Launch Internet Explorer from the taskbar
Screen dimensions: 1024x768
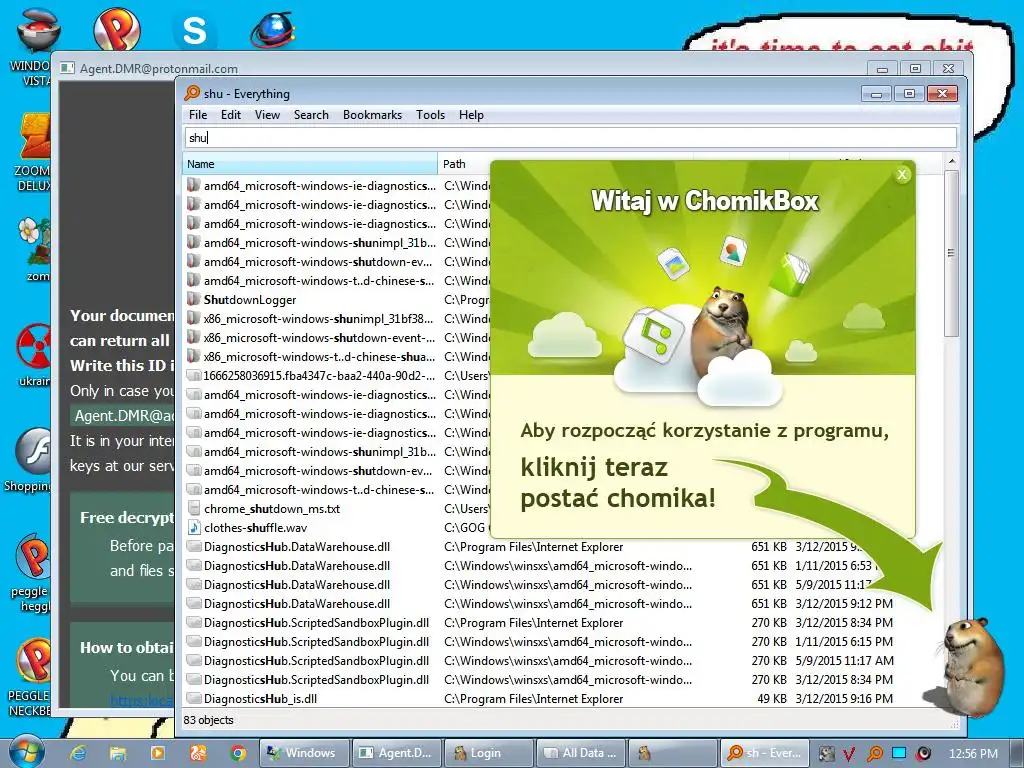(x=78, y=753)
